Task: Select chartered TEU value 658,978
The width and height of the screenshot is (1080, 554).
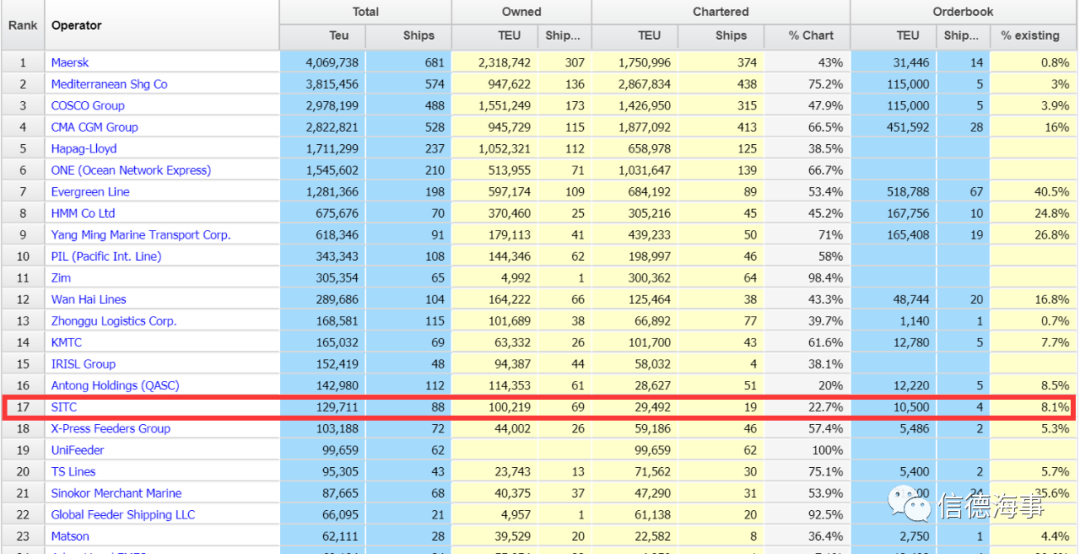Action: coord(649,149)
